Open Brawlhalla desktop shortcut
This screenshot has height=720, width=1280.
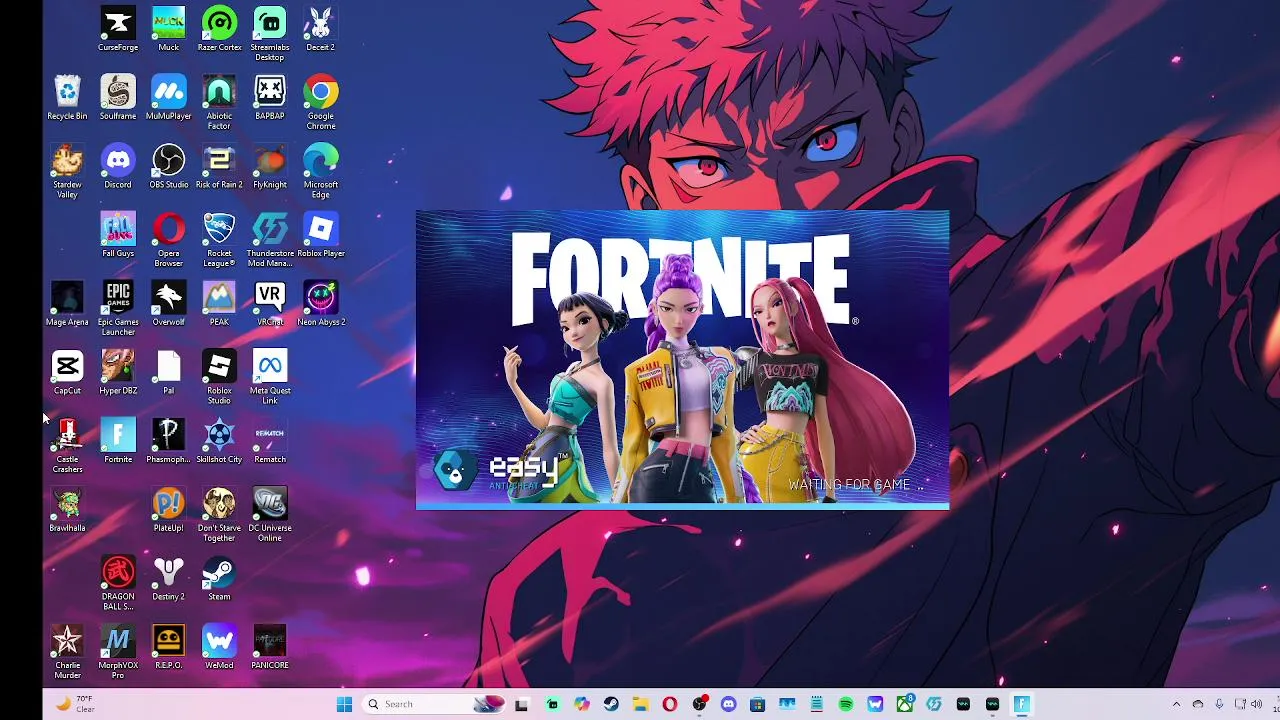pyautogui.click(x=67, y=509)
